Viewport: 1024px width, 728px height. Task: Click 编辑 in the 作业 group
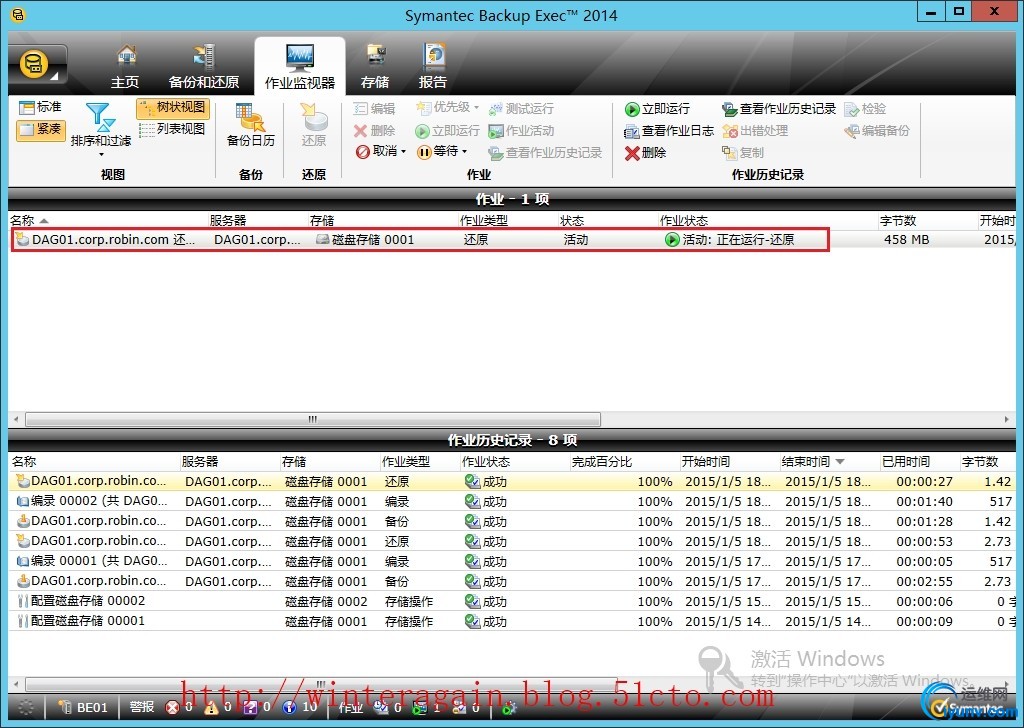(x=375, y=108)
